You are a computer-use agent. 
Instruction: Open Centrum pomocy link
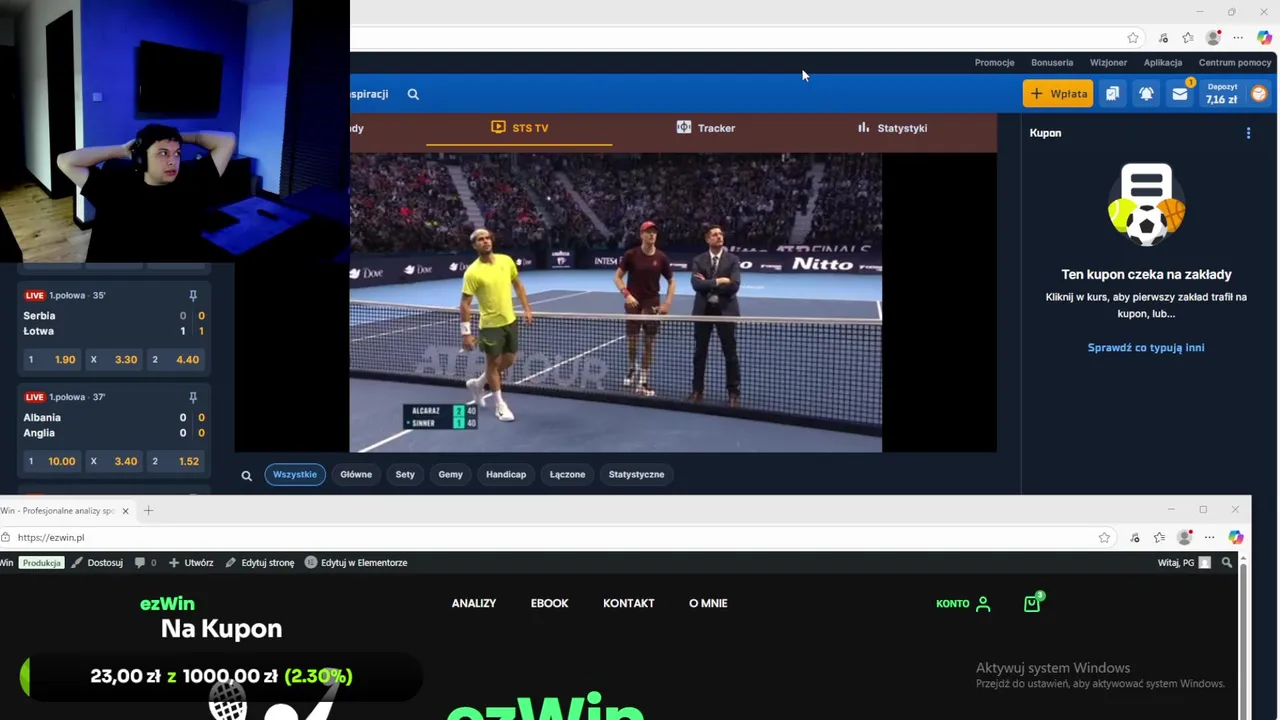click(x=1235, y=62)
